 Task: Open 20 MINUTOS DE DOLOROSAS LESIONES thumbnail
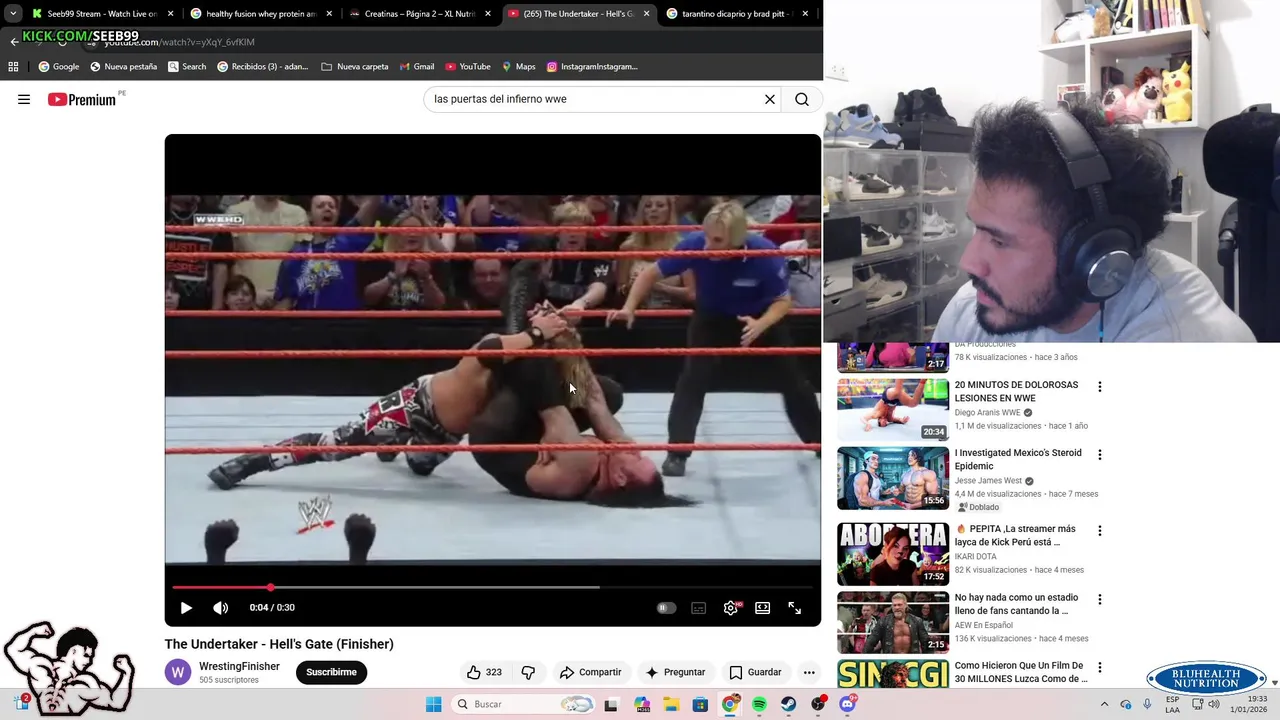point(893,409)
